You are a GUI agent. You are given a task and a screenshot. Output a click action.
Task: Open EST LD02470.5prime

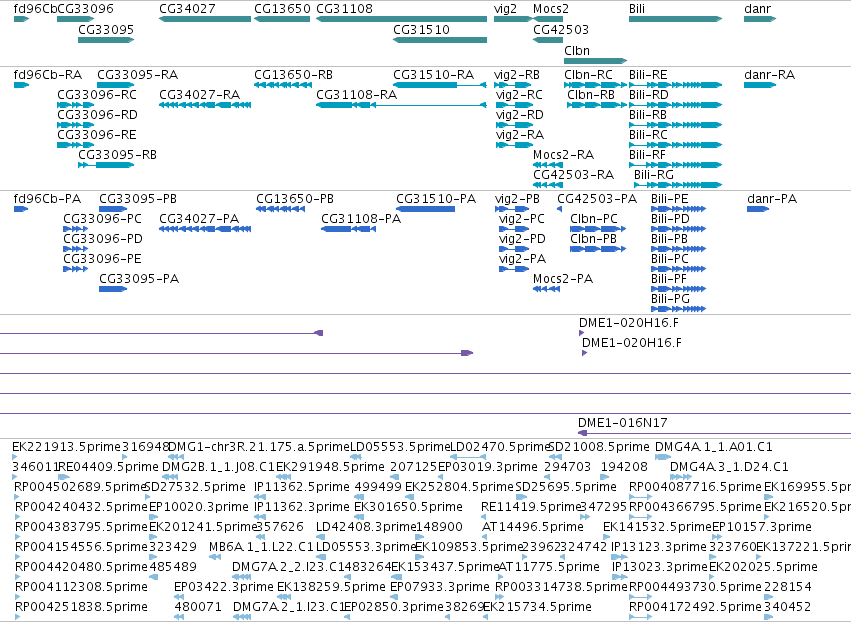point(468,457)
